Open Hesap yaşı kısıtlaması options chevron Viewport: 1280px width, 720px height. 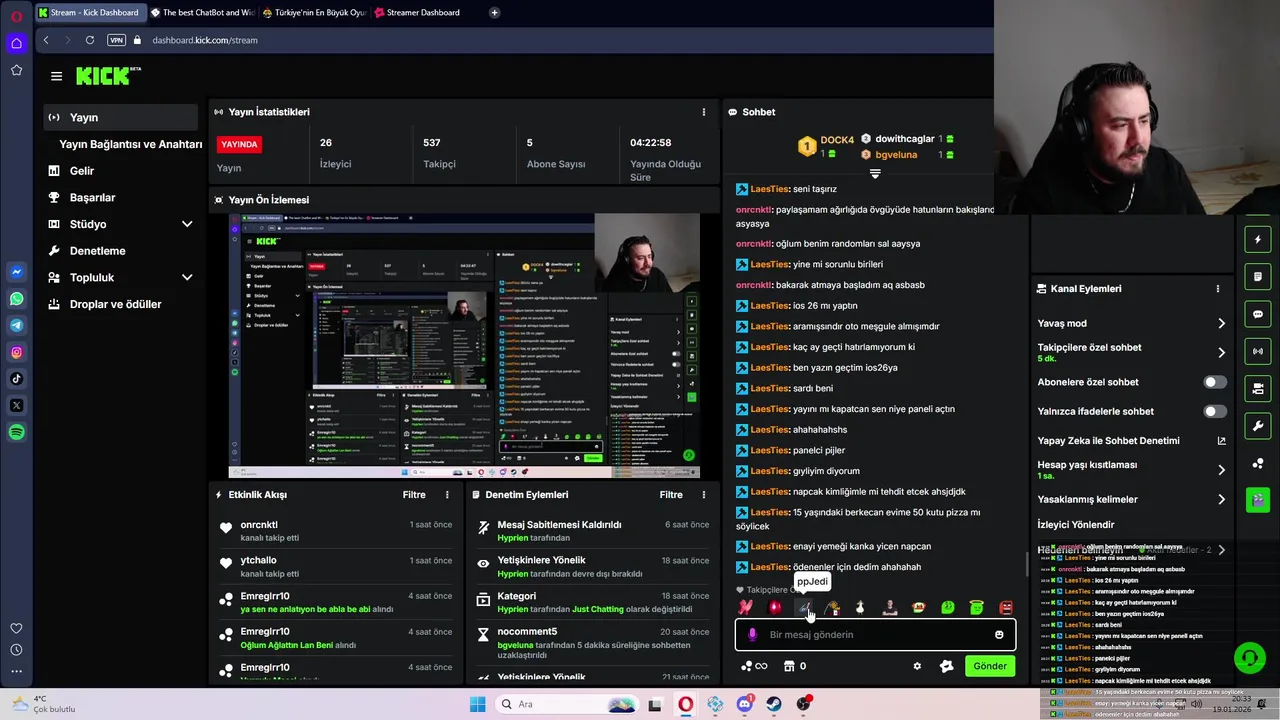click(x=1221, y=470)
